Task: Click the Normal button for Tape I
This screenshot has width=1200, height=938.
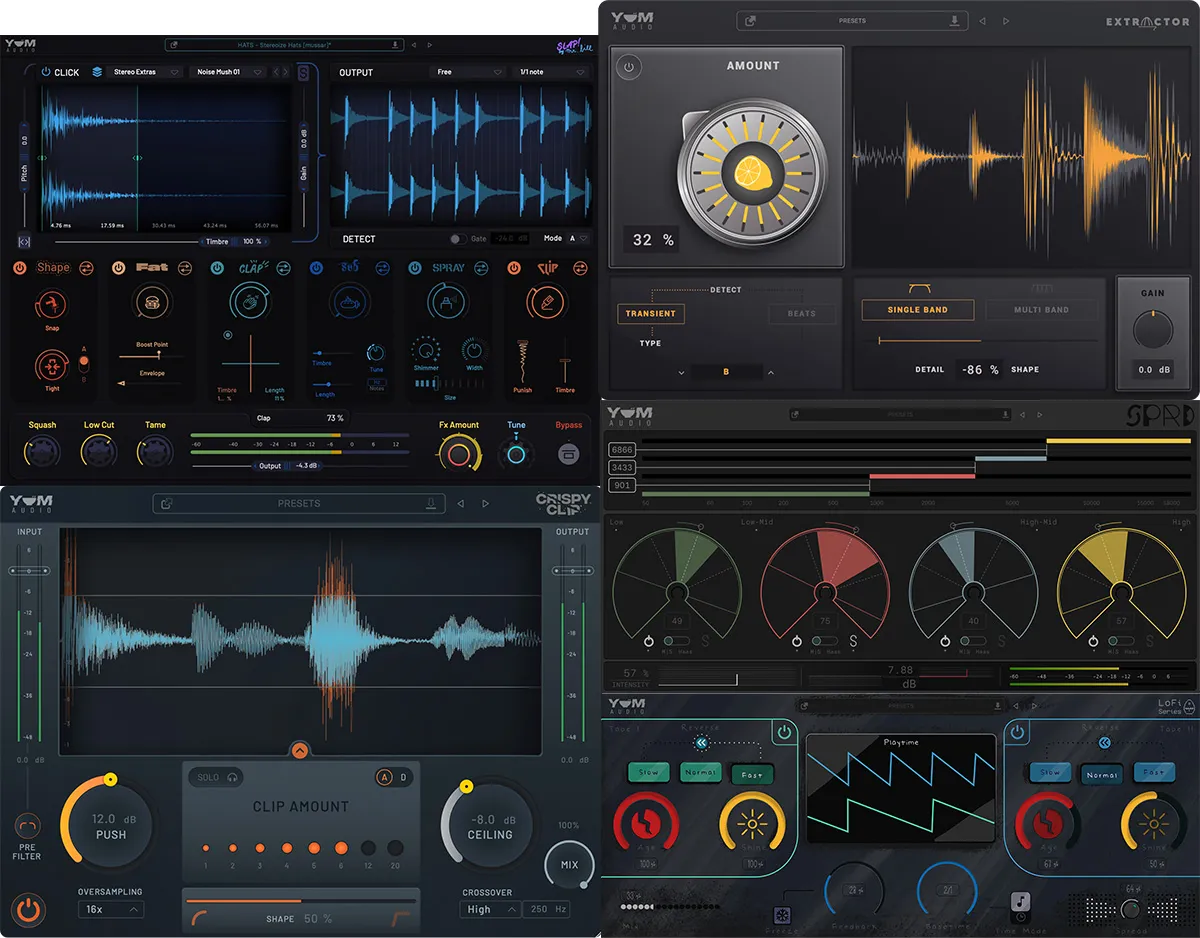Action: 700,773
